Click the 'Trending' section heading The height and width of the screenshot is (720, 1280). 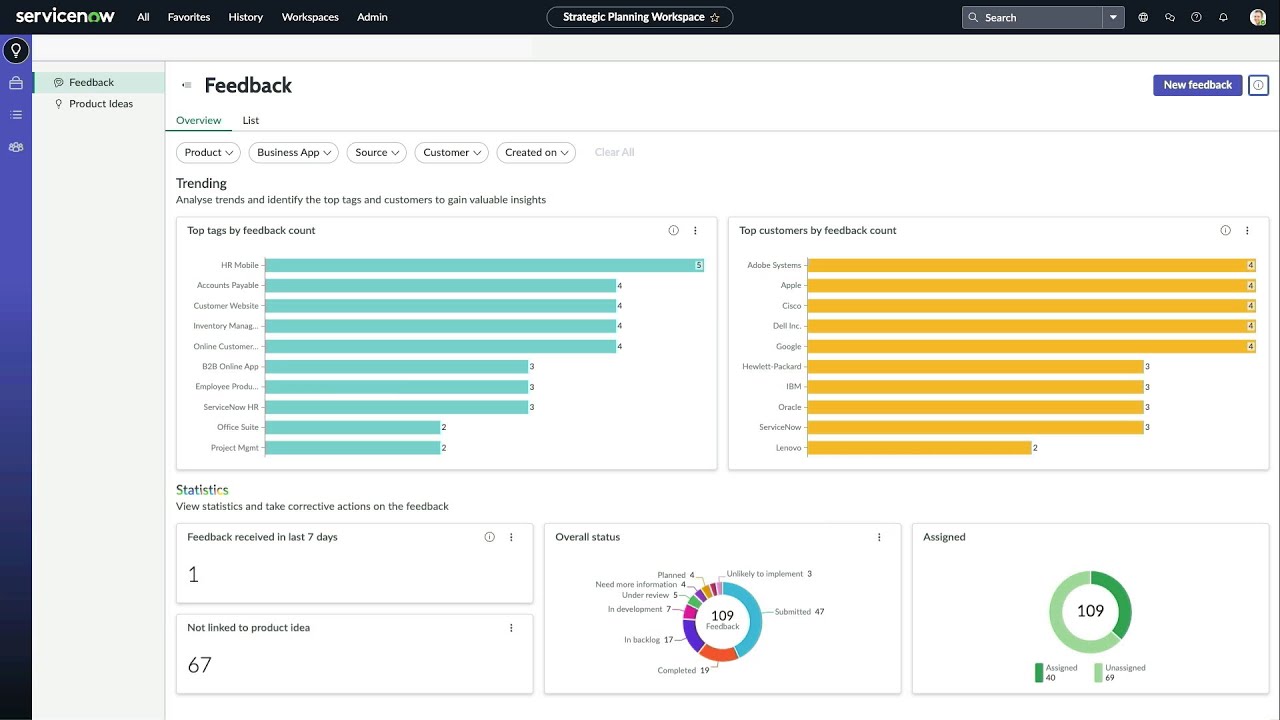[201, 183]
